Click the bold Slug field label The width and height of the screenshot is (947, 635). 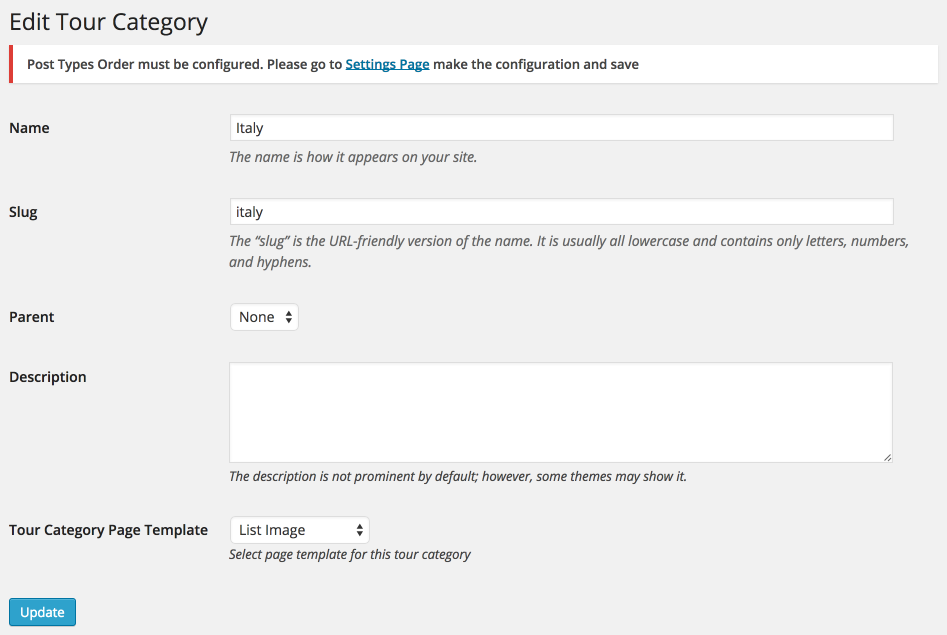[x=23, y=212]
